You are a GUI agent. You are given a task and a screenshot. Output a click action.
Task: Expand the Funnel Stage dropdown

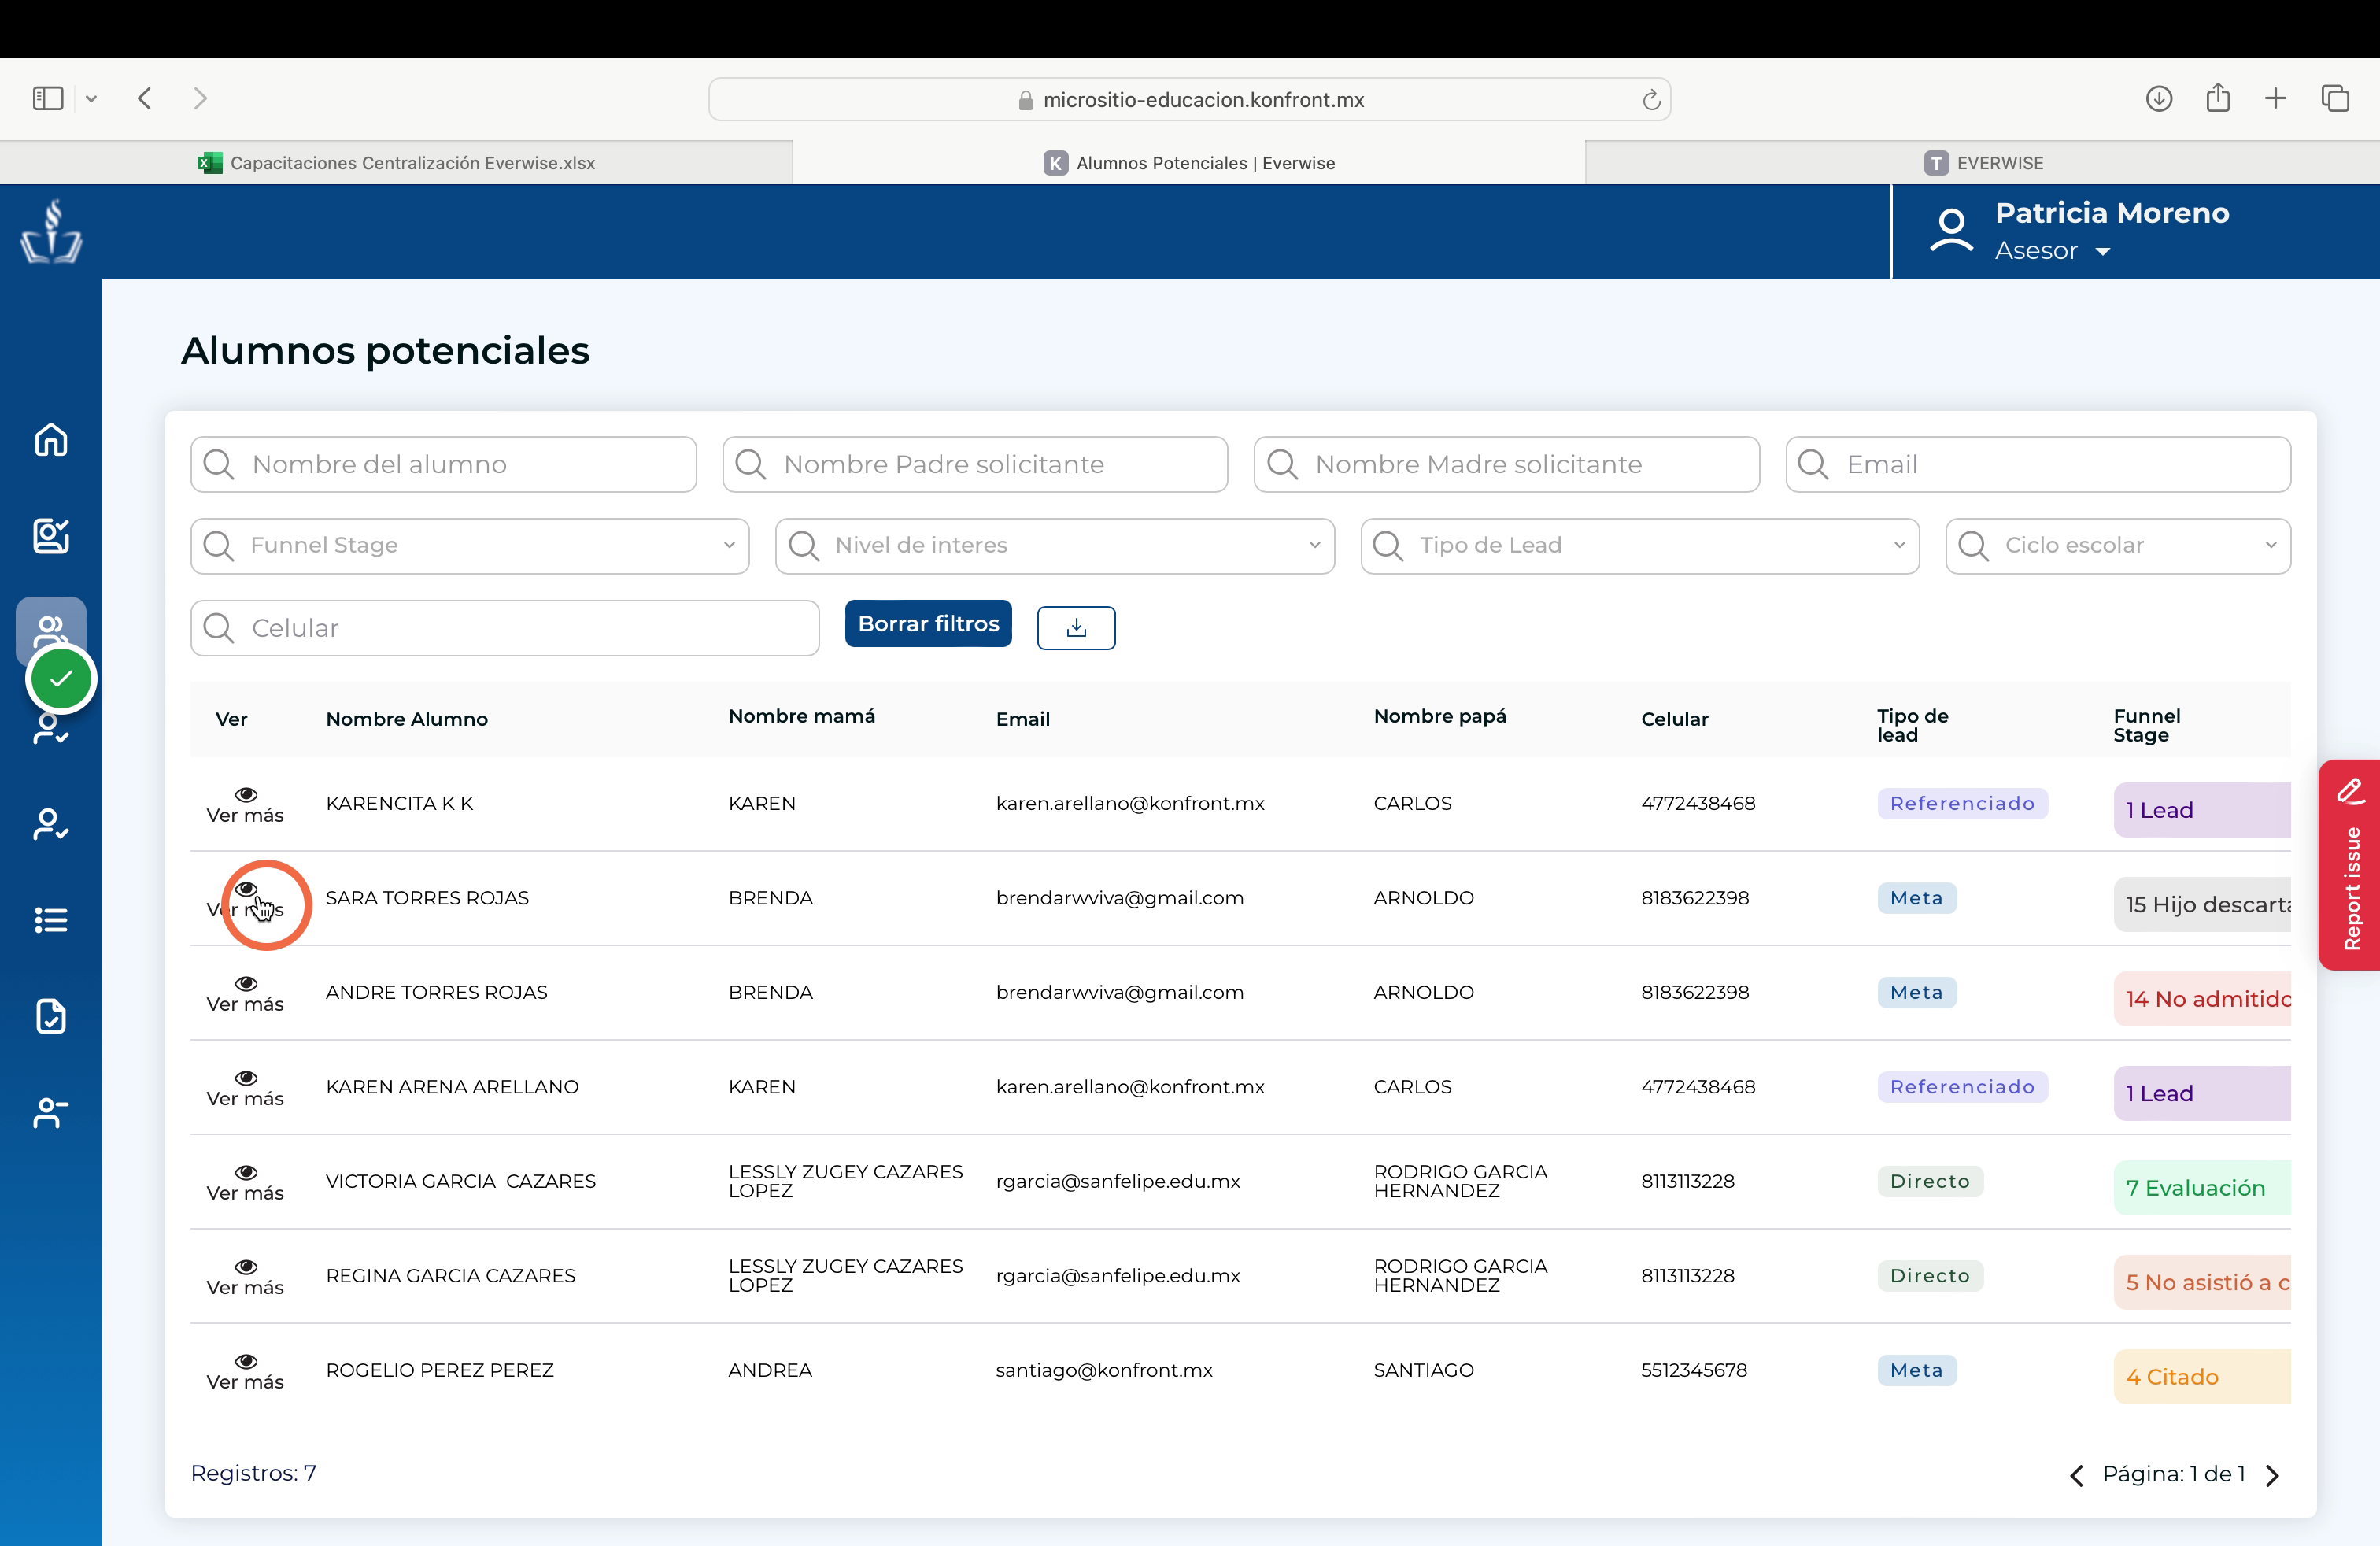tap(470, 546)
